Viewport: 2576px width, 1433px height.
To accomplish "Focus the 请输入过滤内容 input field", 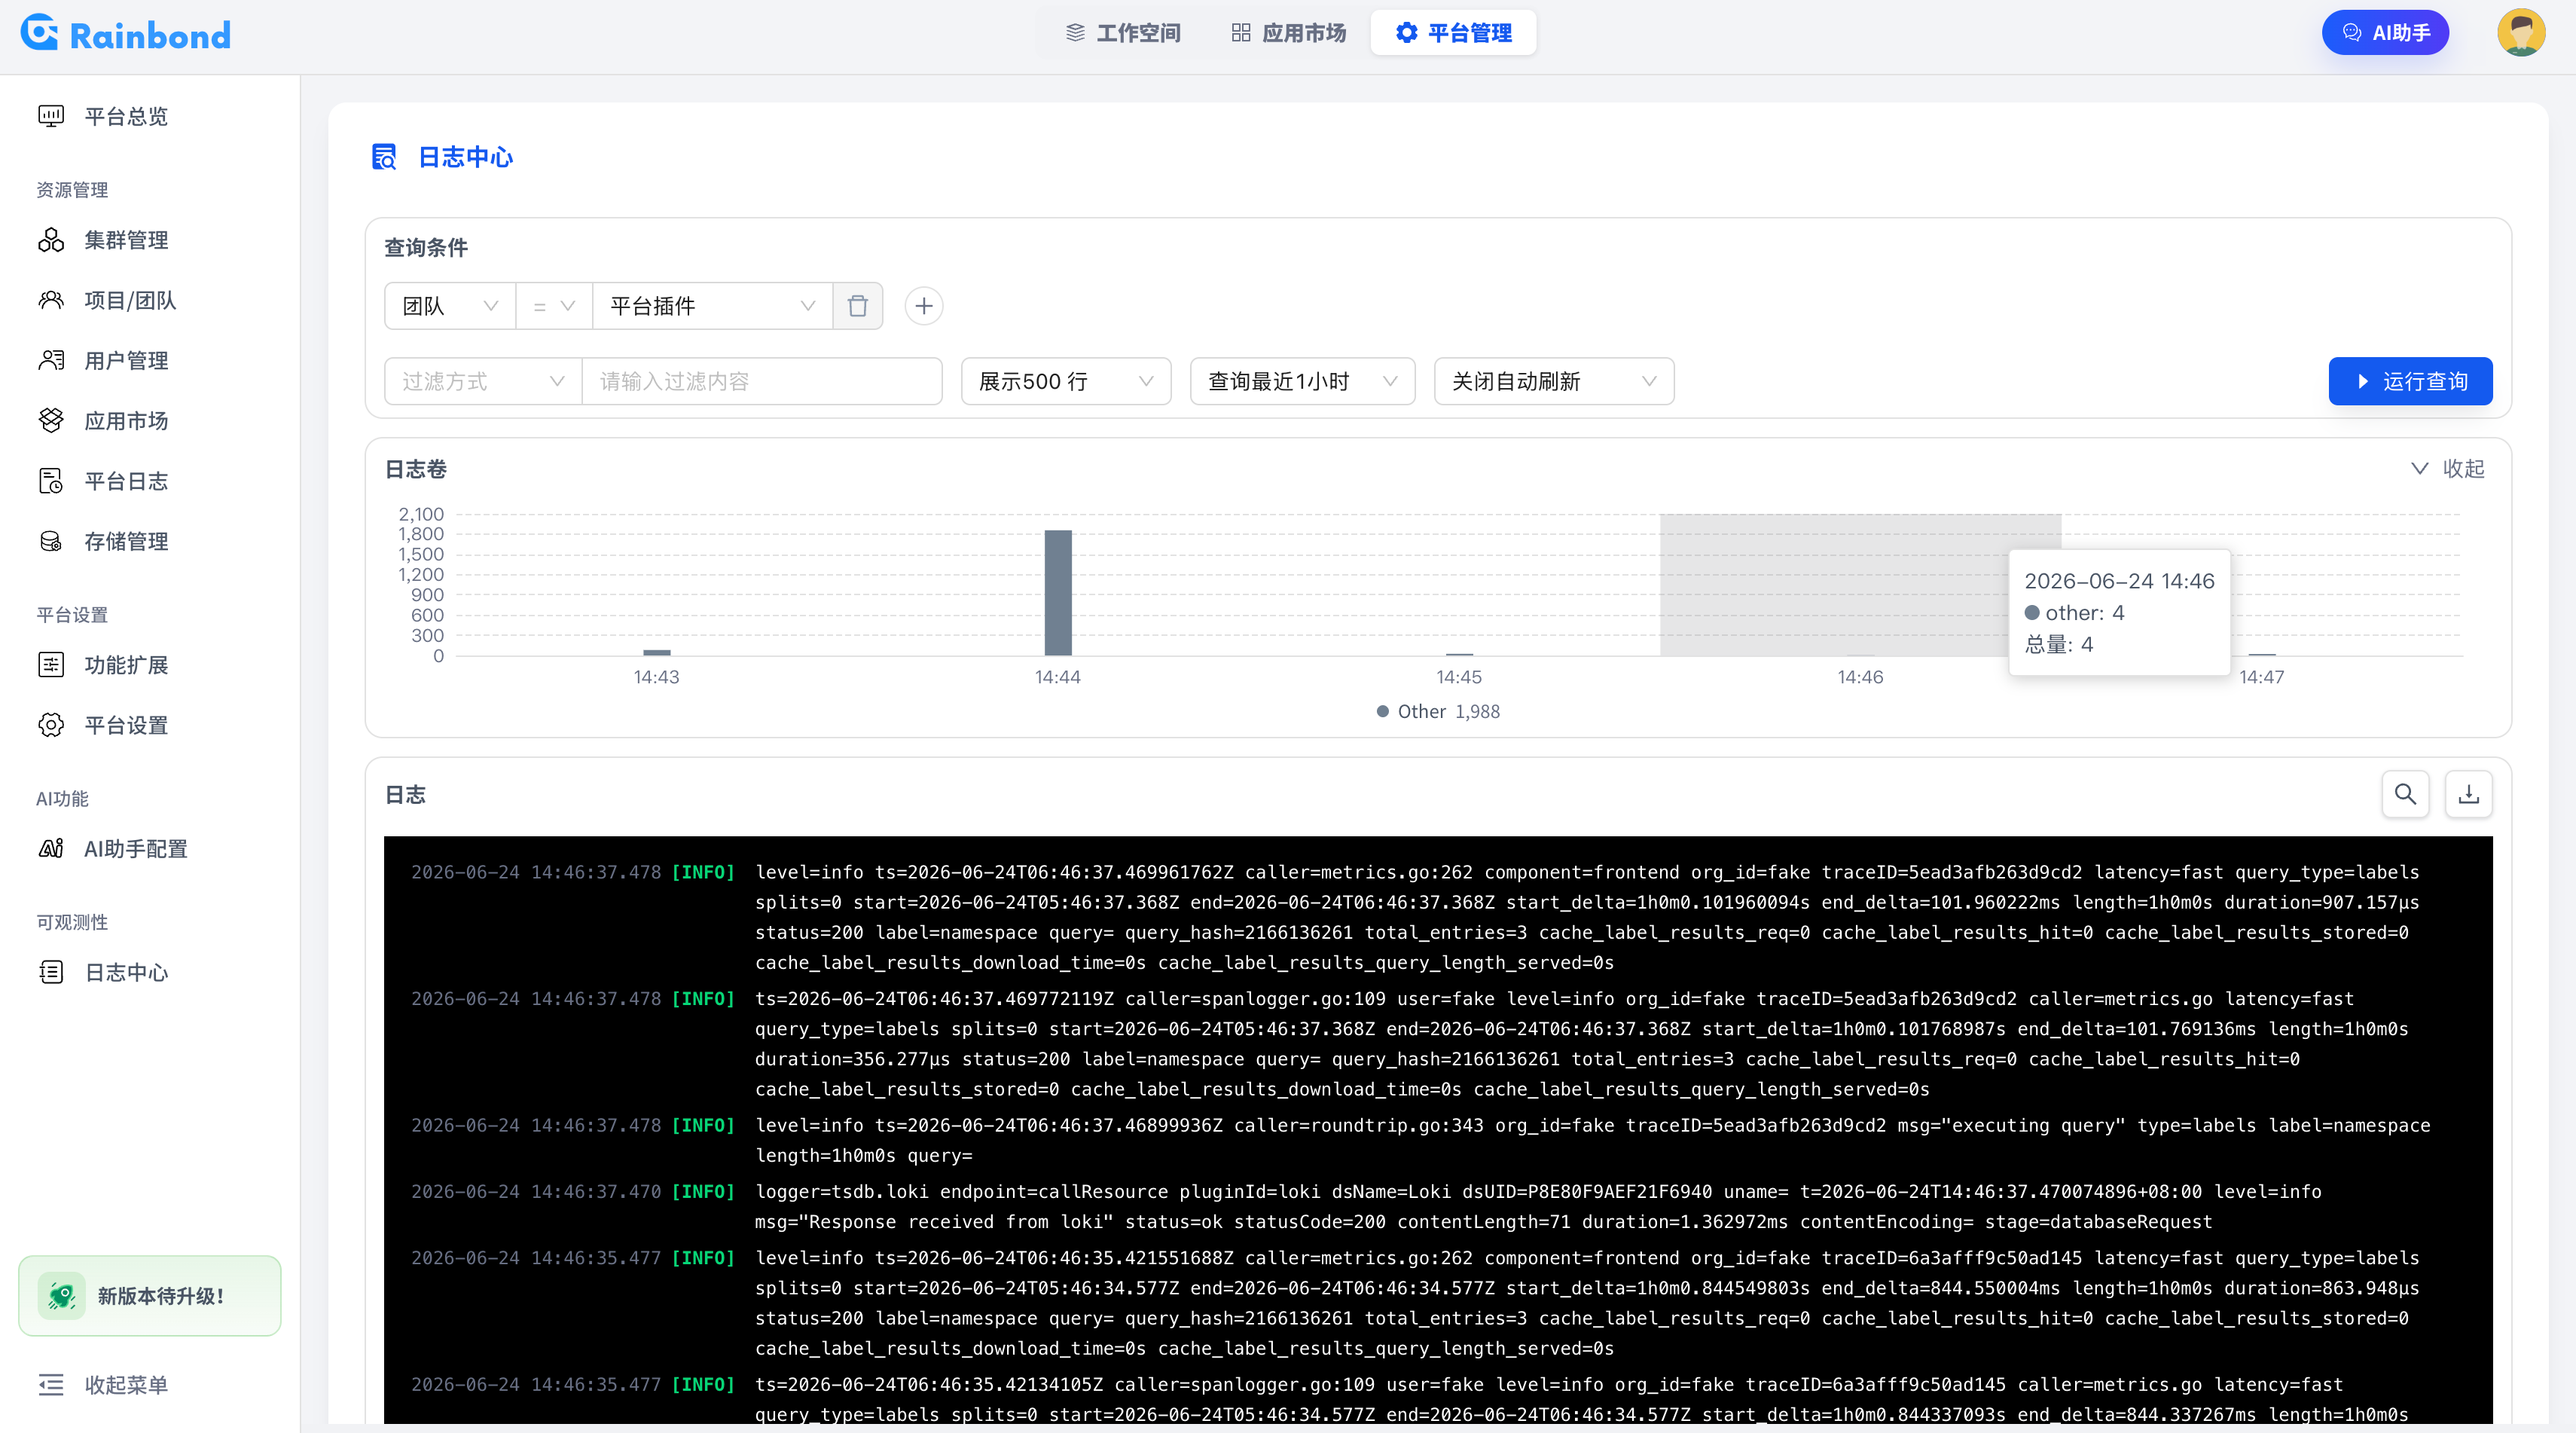I will pos(762,381).
